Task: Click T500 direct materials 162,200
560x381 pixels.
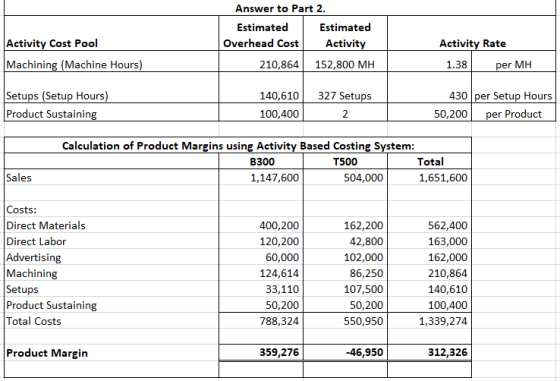Action: pyautogui.click(x=345, y=225)
